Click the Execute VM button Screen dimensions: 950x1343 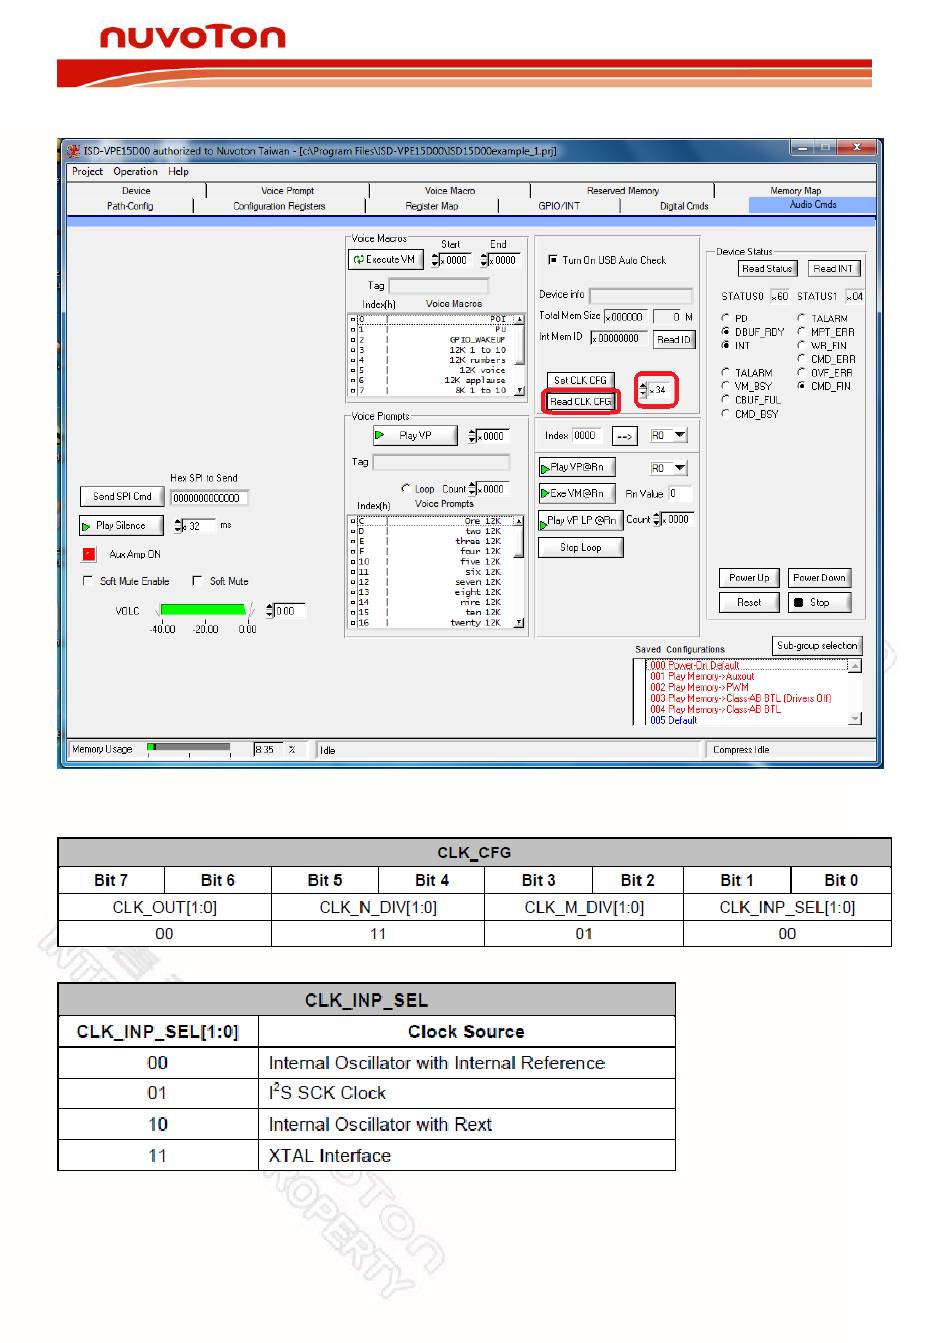click(387, 260)
